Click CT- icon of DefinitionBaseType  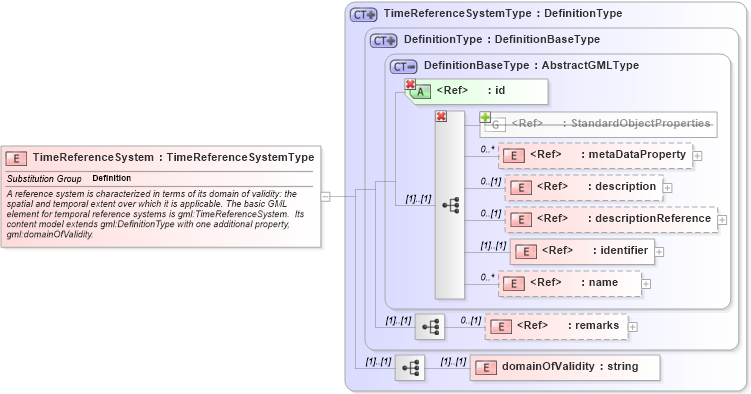coord(404,67)
